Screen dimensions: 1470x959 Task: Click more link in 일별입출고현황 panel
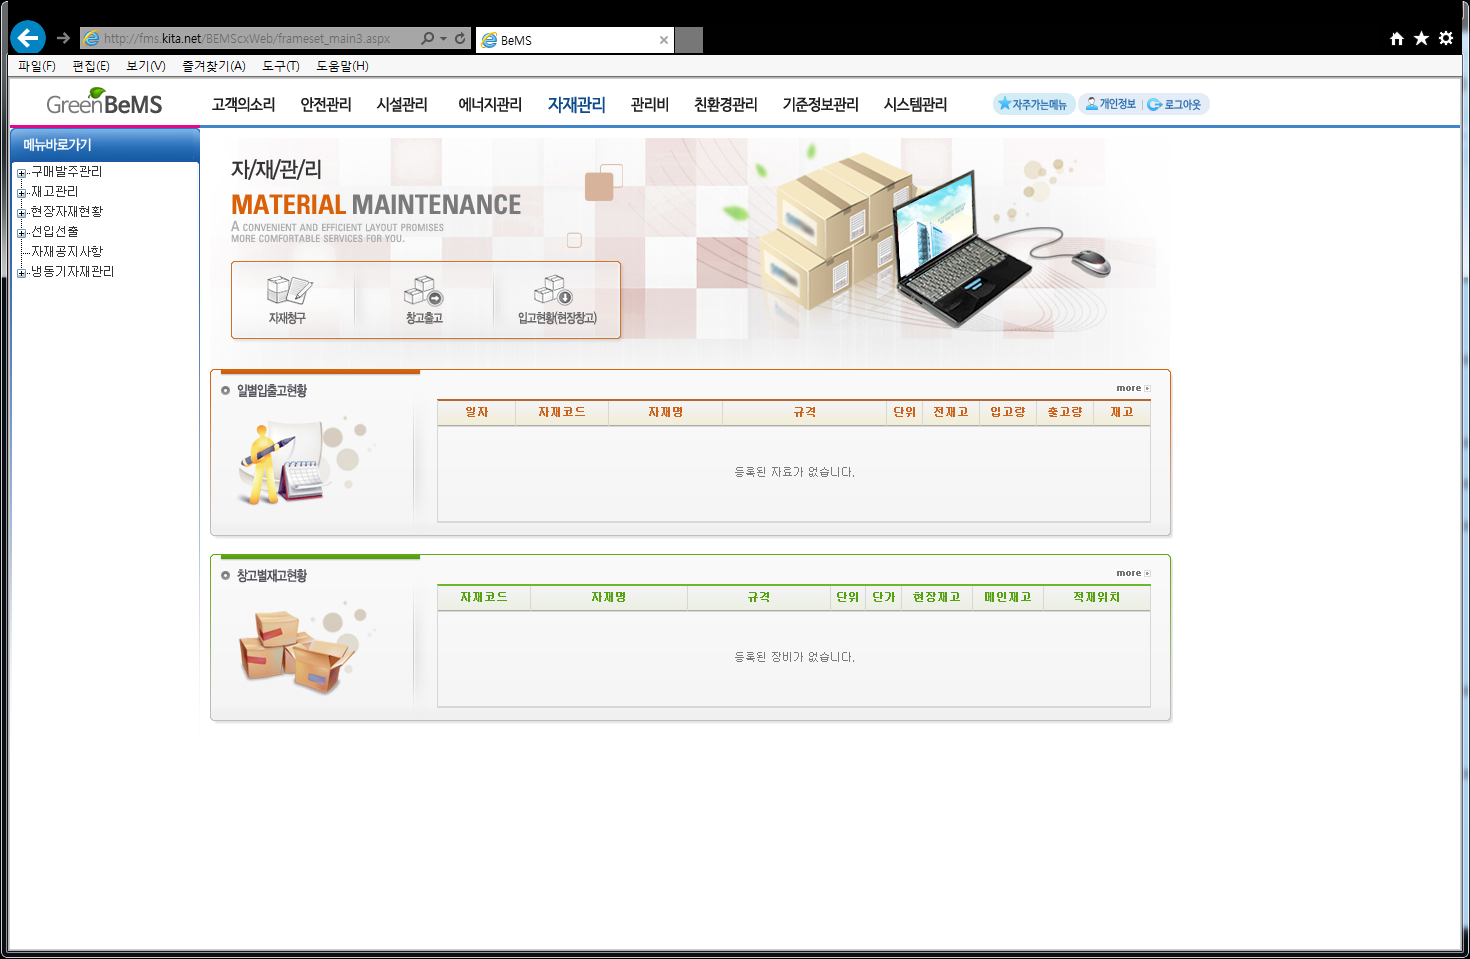1132,388
